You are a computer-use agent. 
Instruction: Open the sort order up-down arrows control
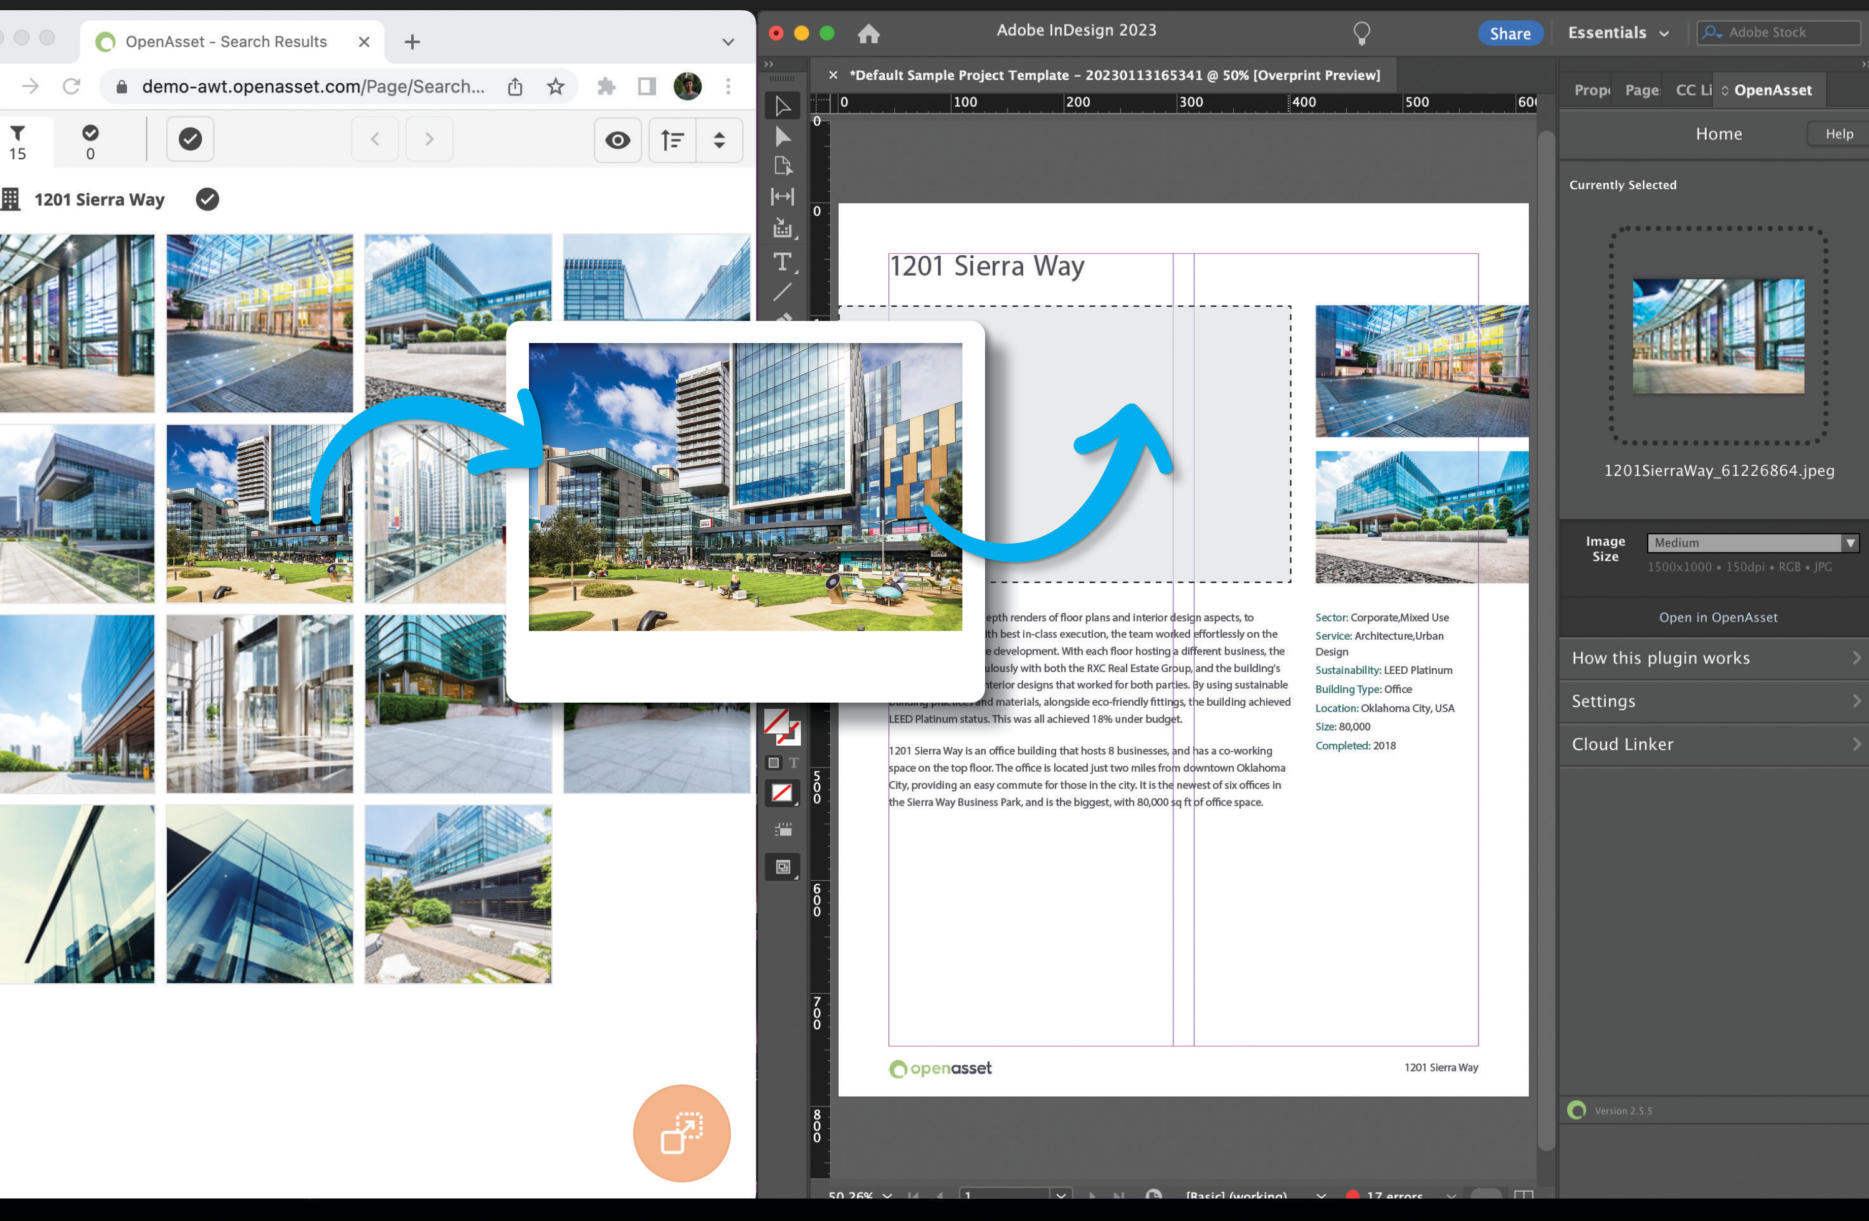point(719,140)
